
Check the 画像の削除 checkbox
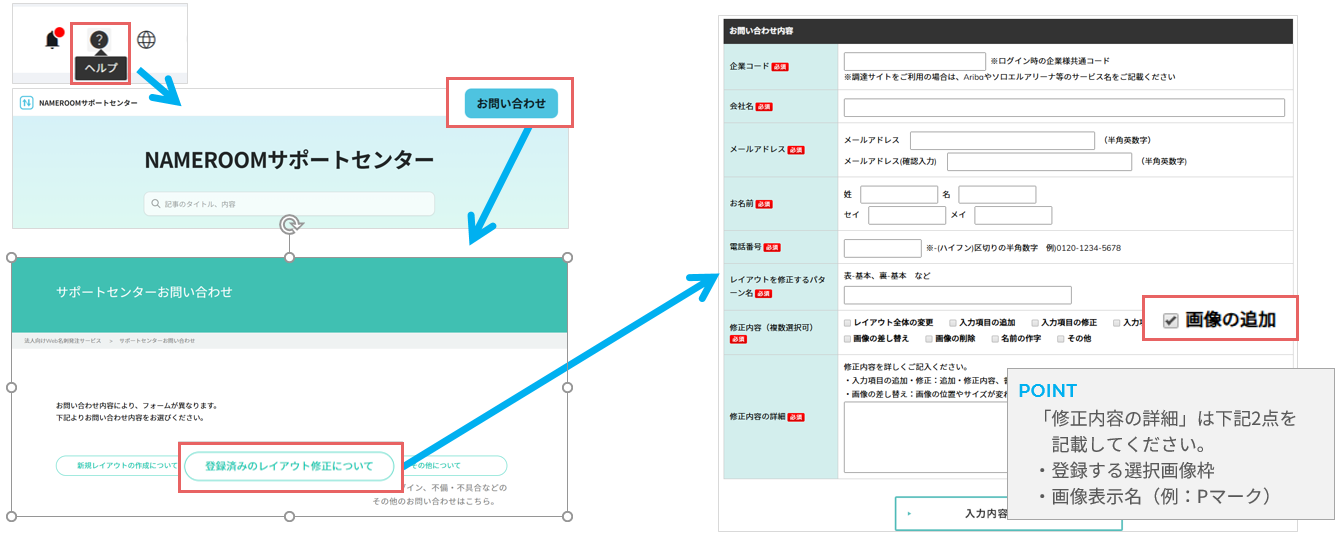tap(929, 339)
